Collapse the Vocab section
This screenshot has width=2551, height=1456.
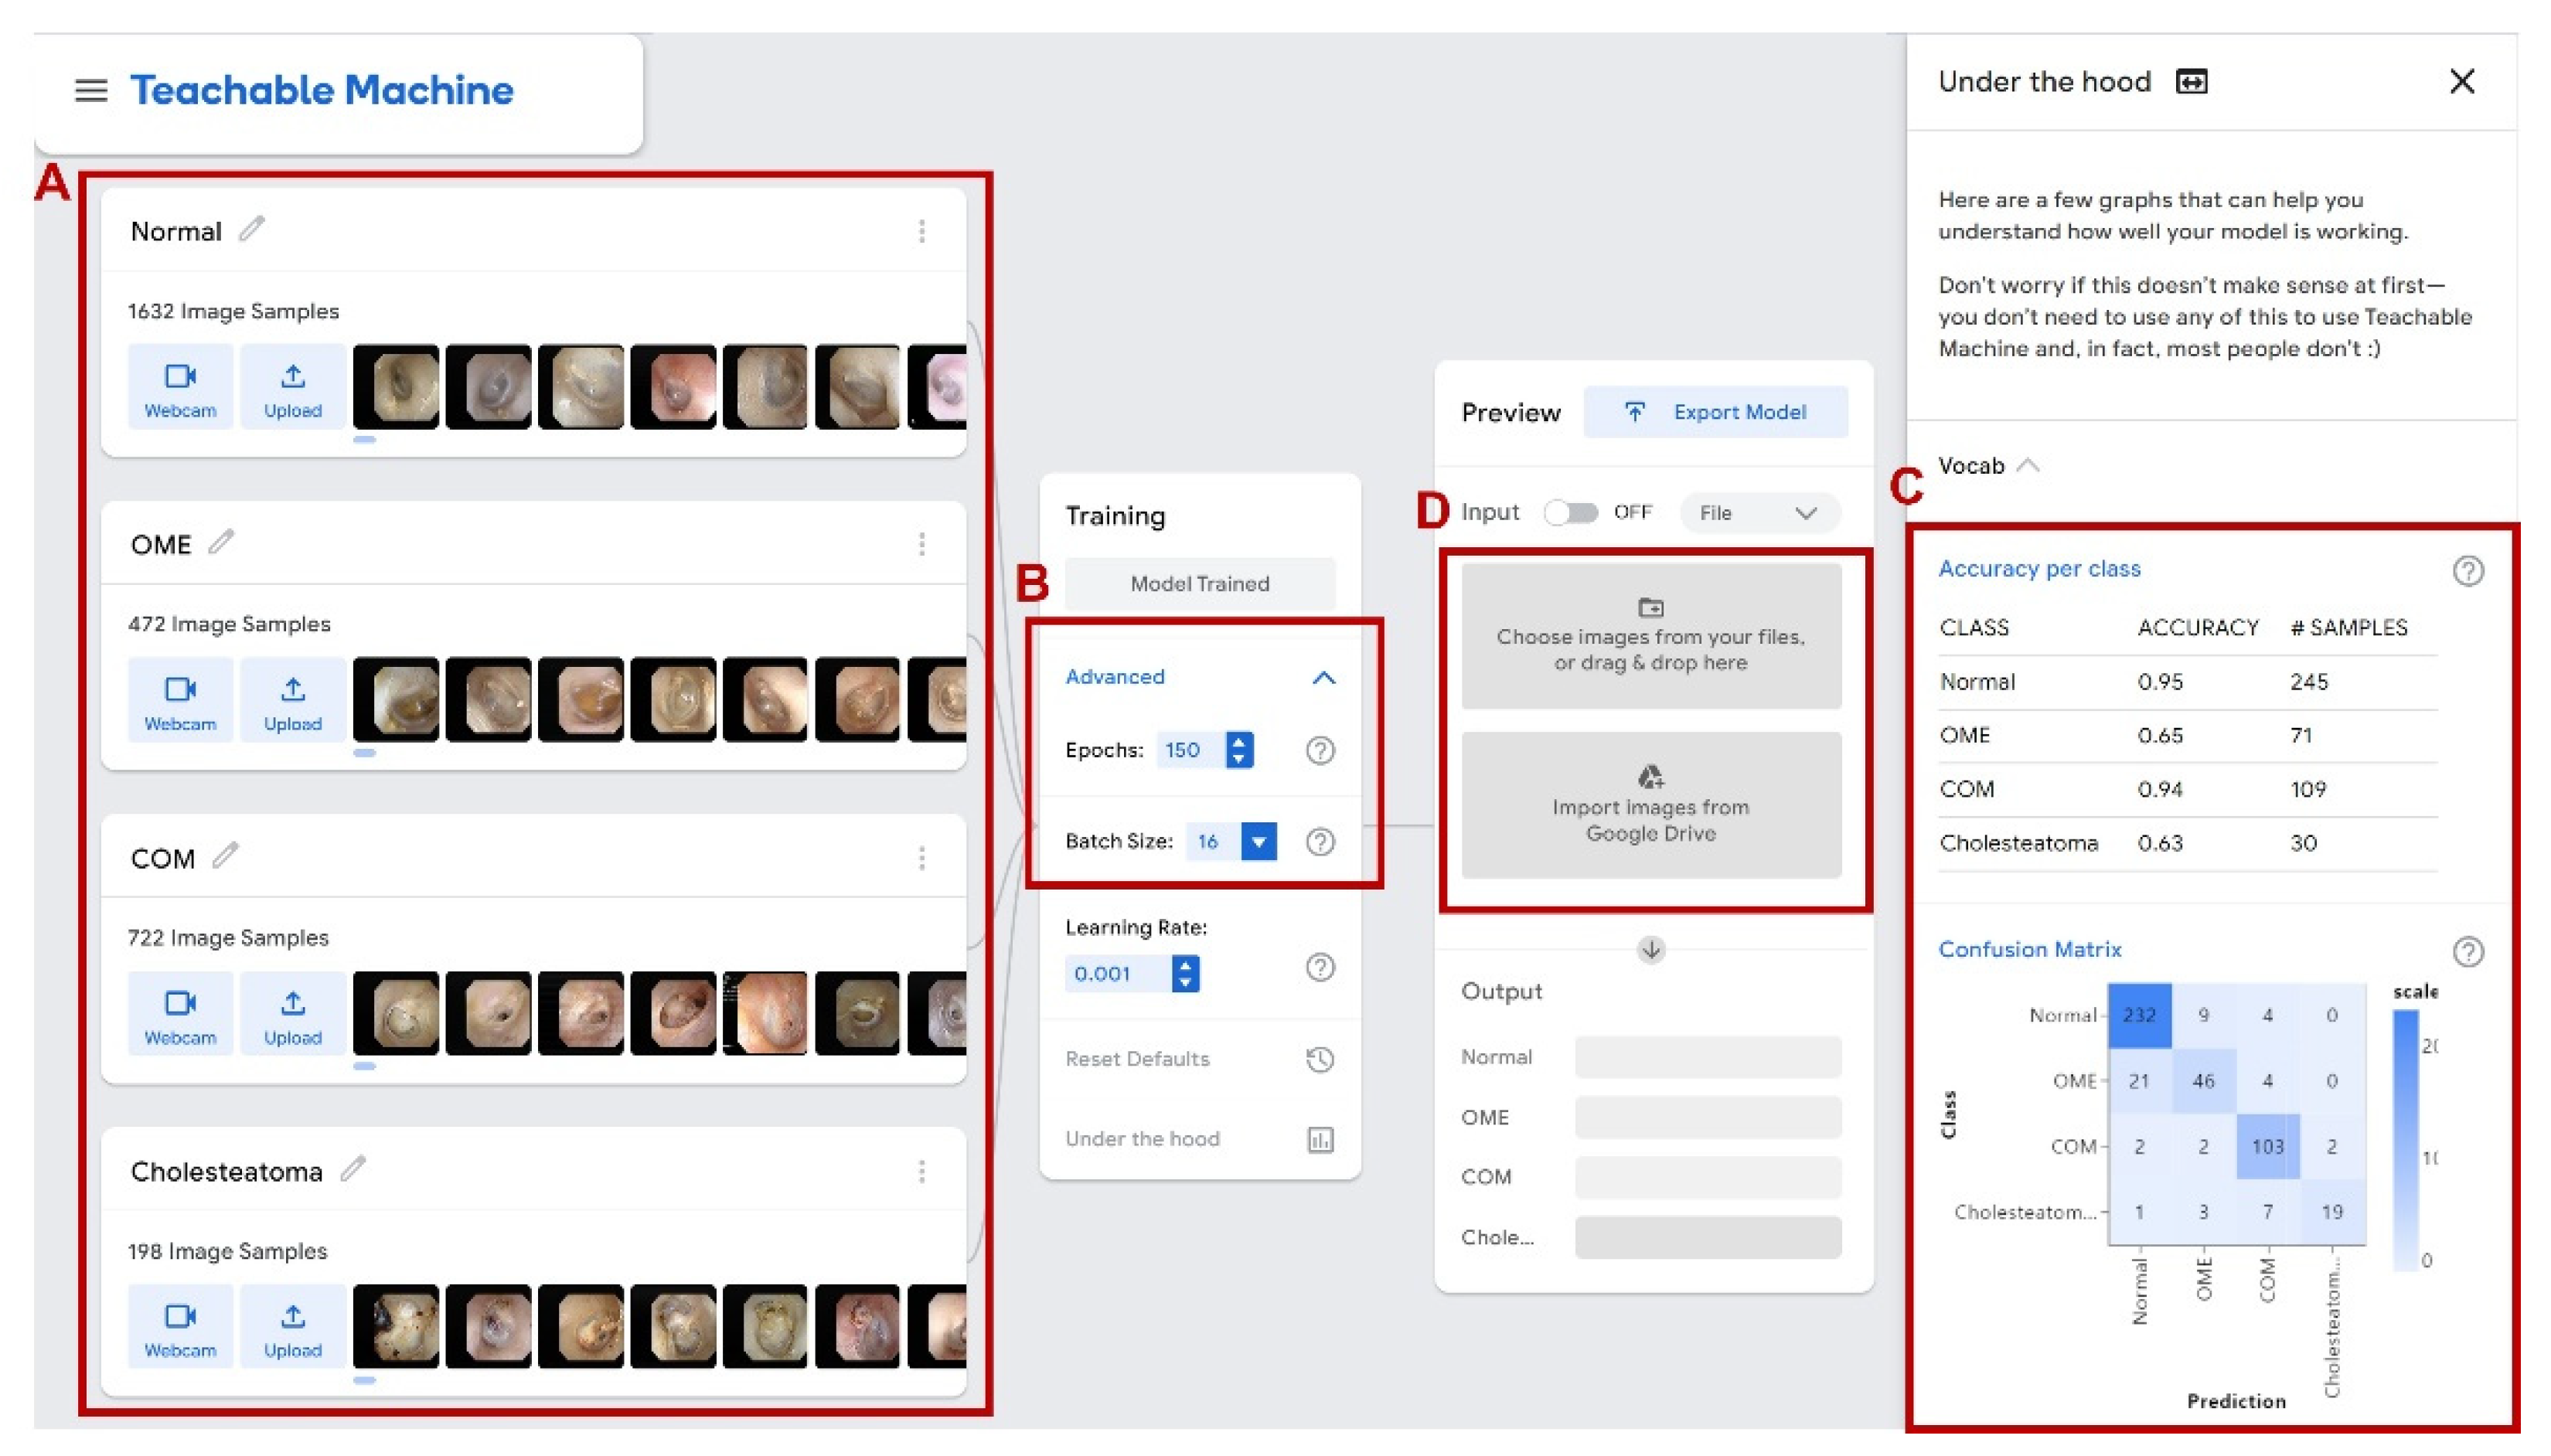[x=2027, y=466]
